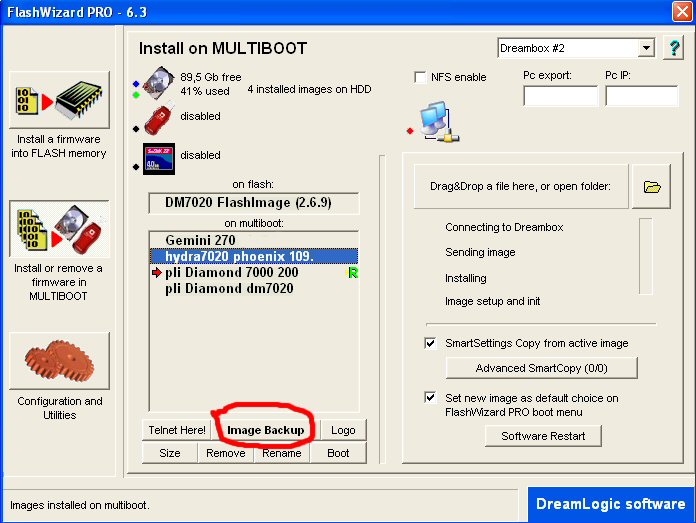This screenshot has width=696, height=523.
Task: Focus the Pc IP input field
Action: (642, 96)
